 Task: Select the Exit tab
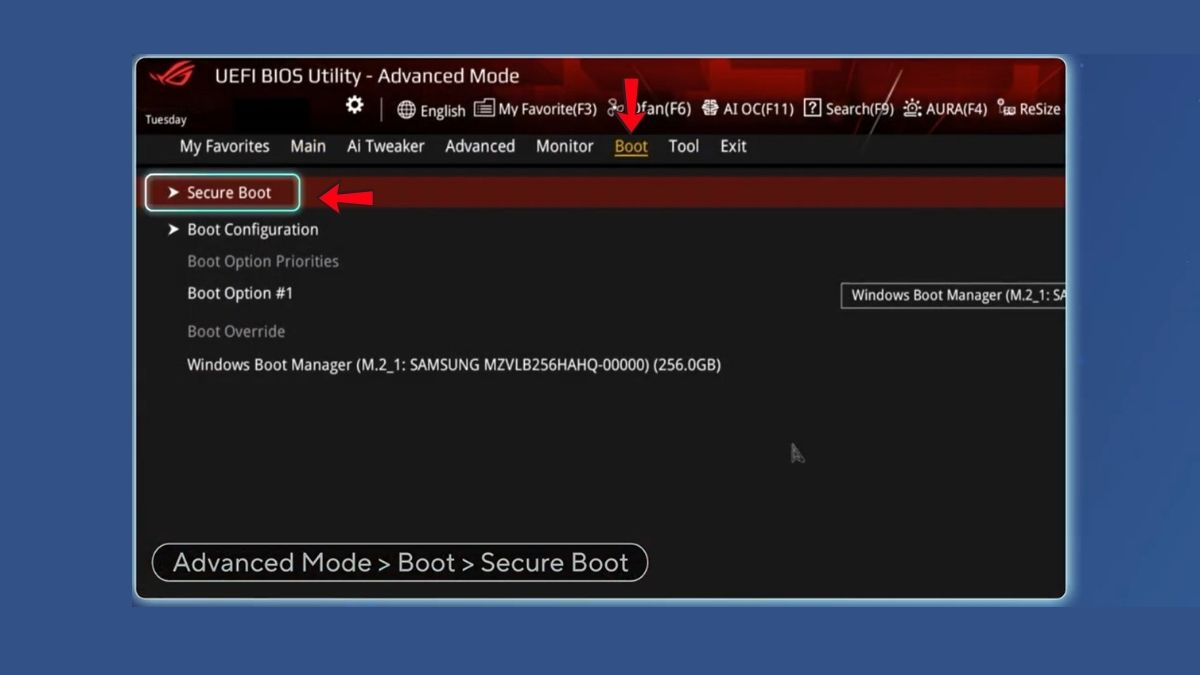733,146
